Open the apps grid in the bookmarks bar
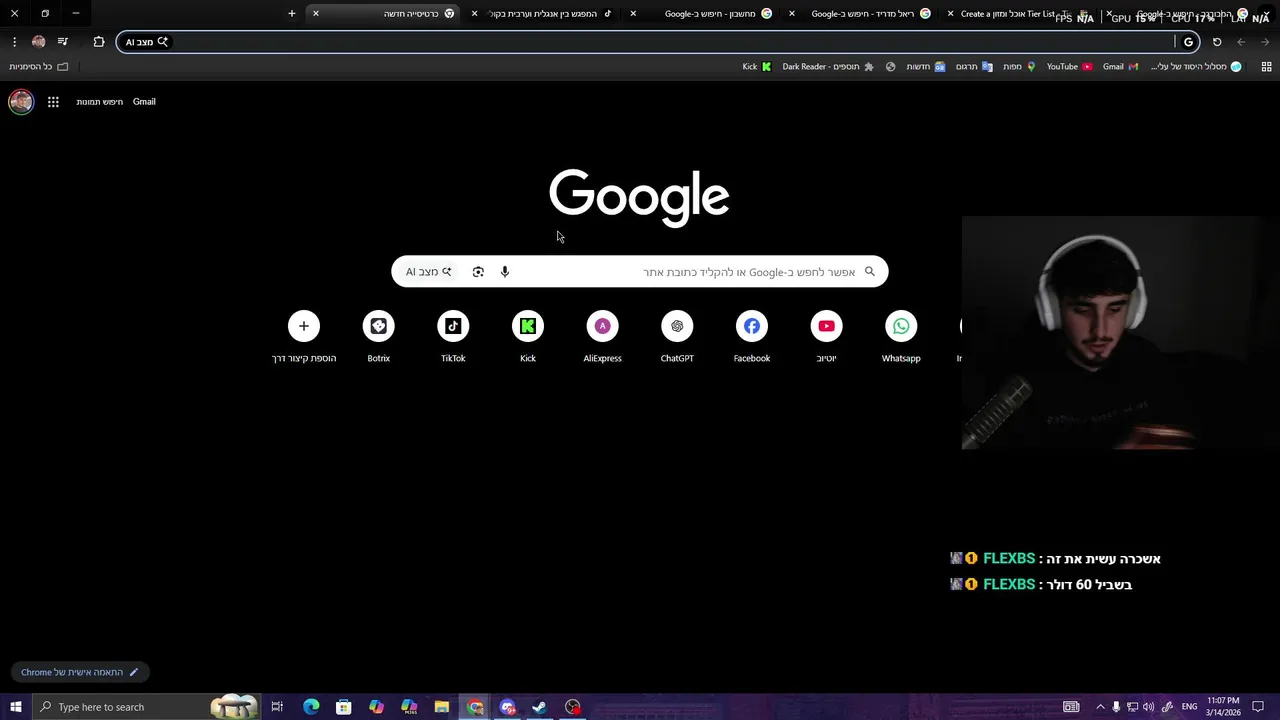Viewport: 1280px width, 720px height. (1266, 67)
